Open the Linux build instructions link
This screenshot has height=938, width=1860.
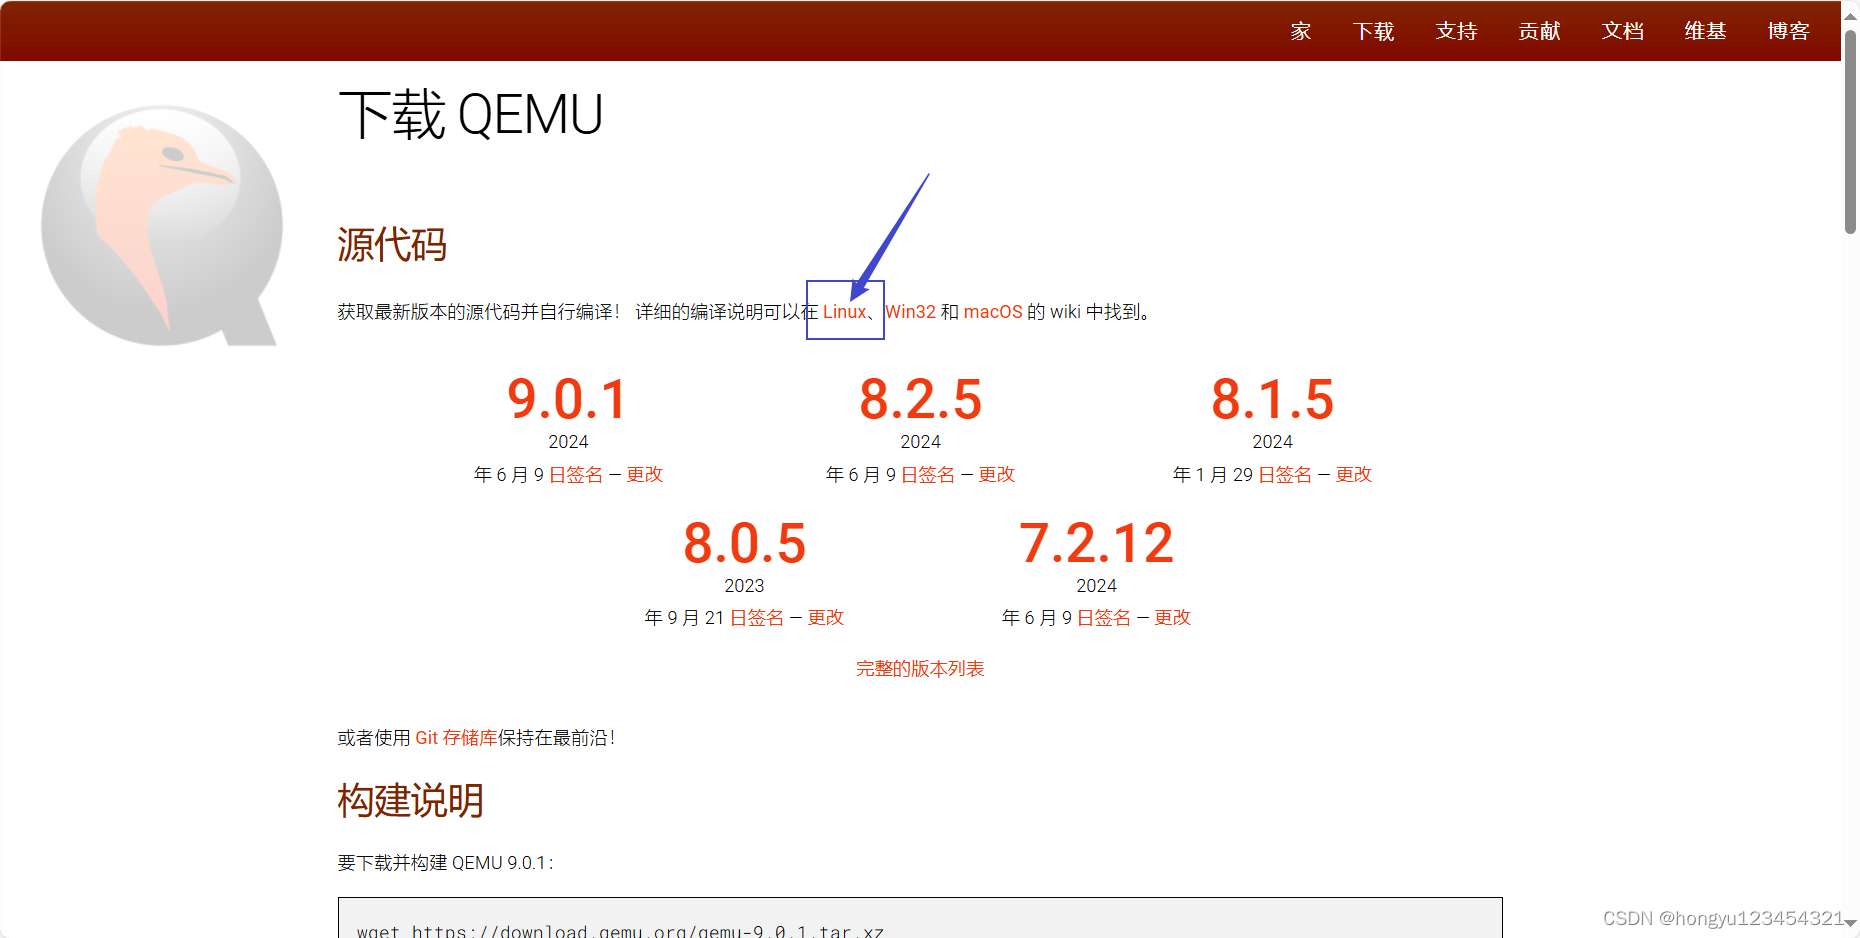point(844,312)
